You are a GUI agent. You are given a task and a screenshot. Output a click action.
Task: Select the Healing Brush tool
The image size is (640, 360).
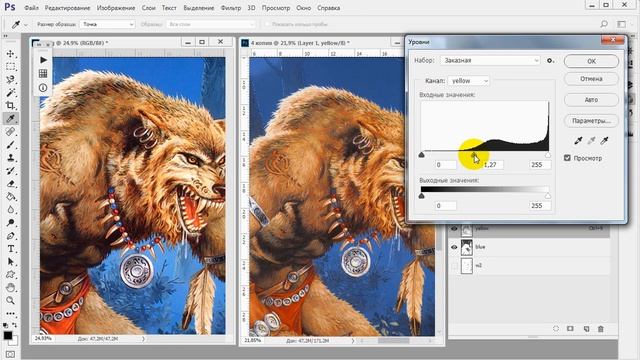tap(11, 131)
